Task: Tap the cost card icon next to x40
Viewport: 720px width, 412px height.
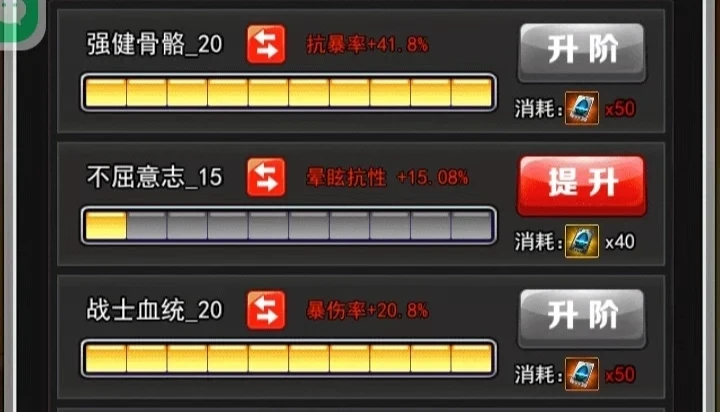Action: point(581,241)
